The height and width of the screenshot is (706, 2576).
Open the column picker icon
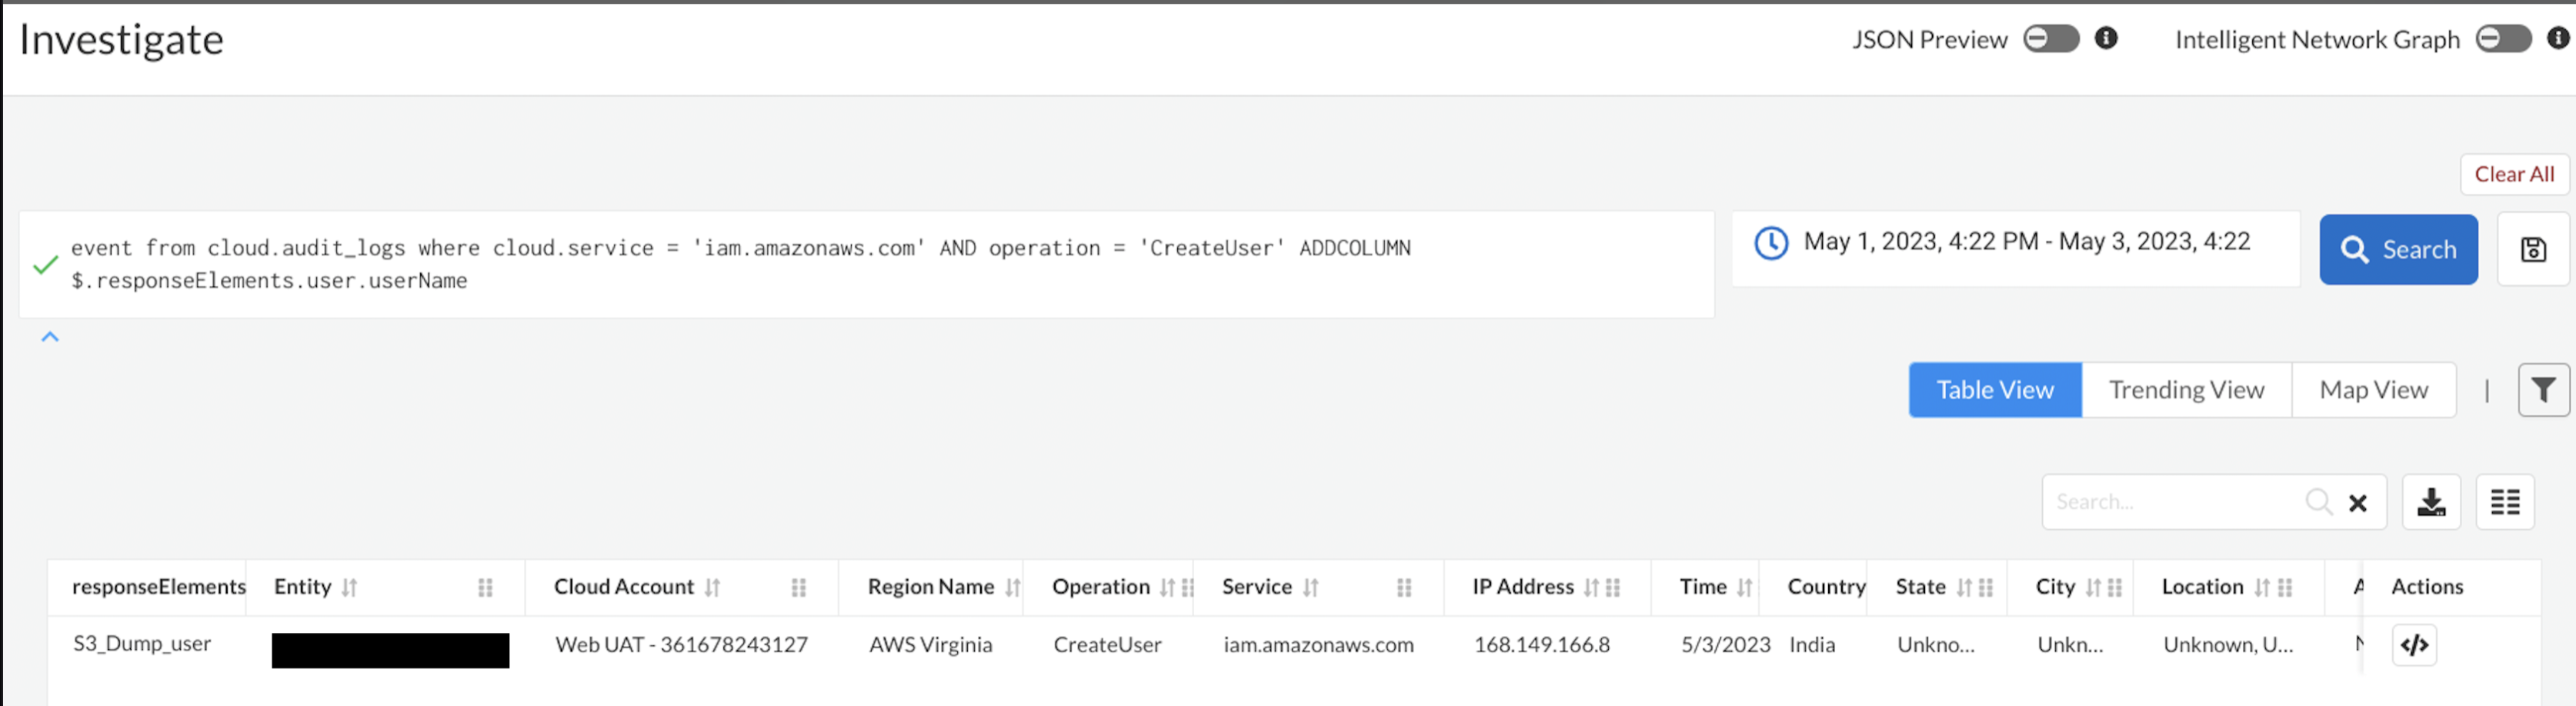[2504, 502]
